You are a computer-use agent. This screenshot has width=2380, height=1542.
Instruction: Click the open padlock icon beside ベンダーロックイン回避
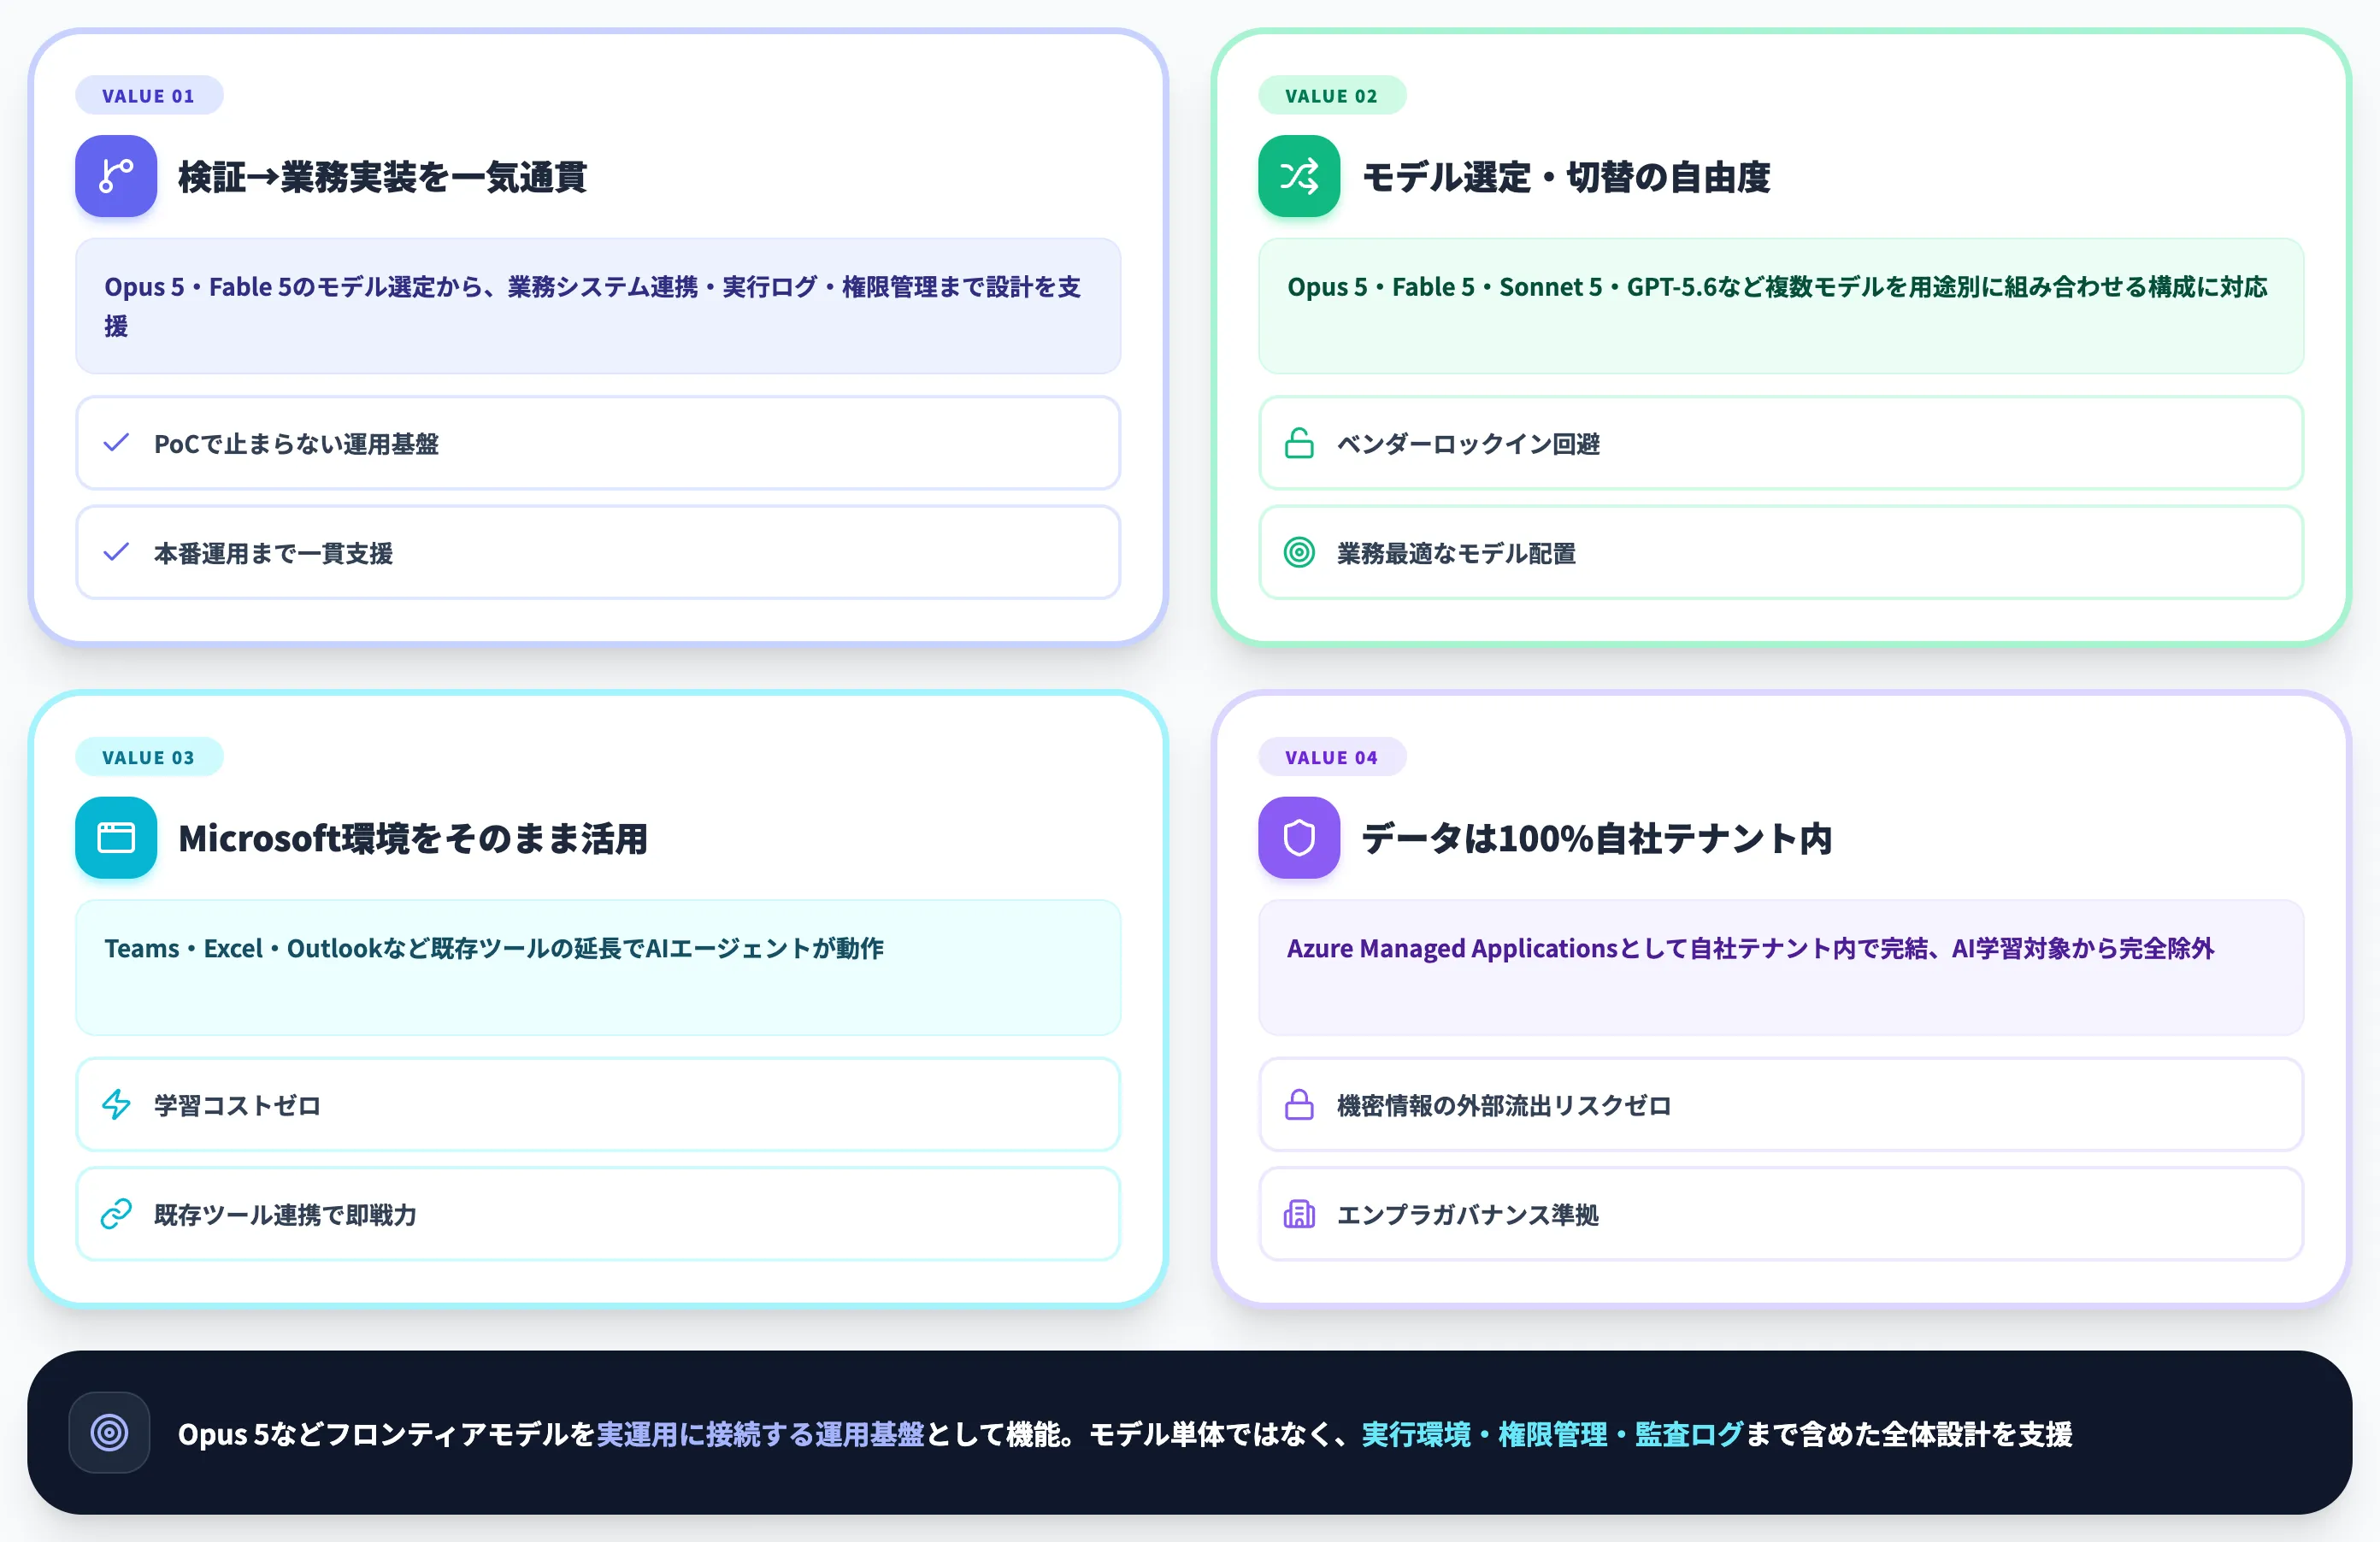(x=1299, y=443)
